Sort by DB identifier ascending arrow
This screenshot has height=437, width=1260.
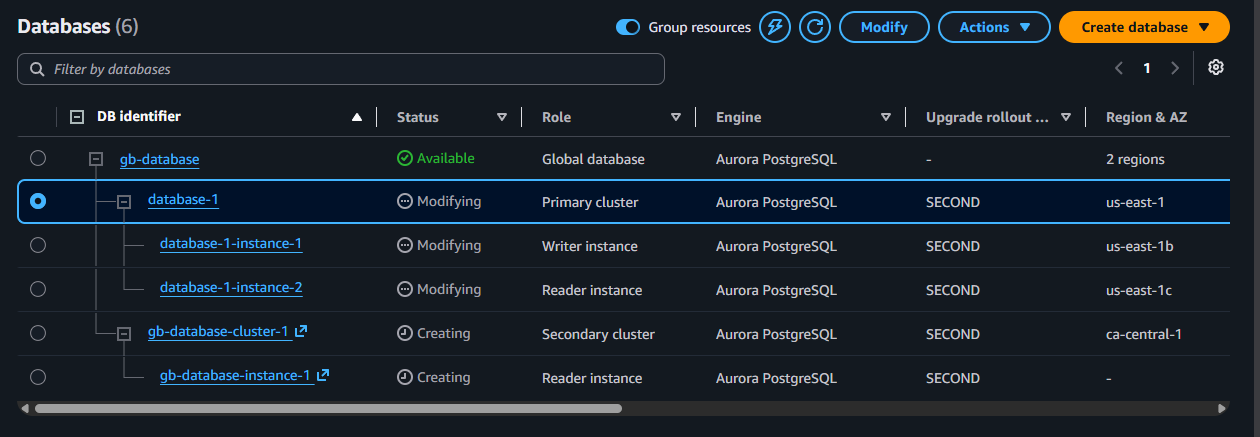[357, 117]
